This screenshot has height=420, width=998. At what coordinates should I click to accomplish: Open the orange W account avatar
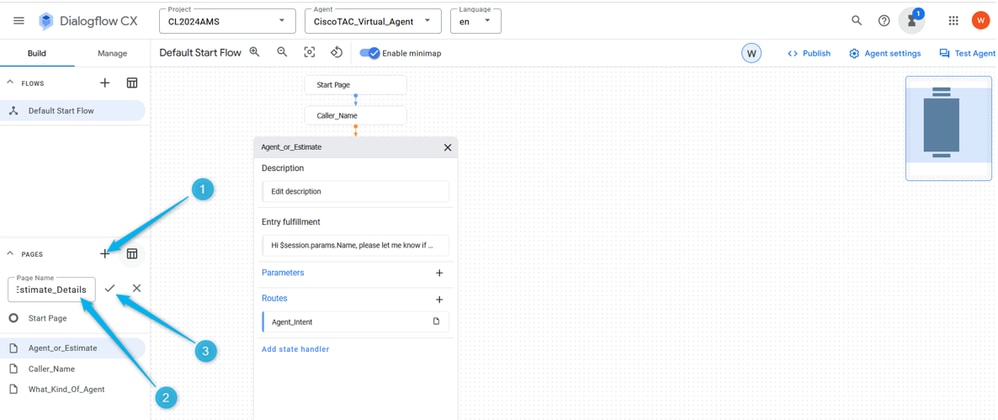(x=980, y=20)
